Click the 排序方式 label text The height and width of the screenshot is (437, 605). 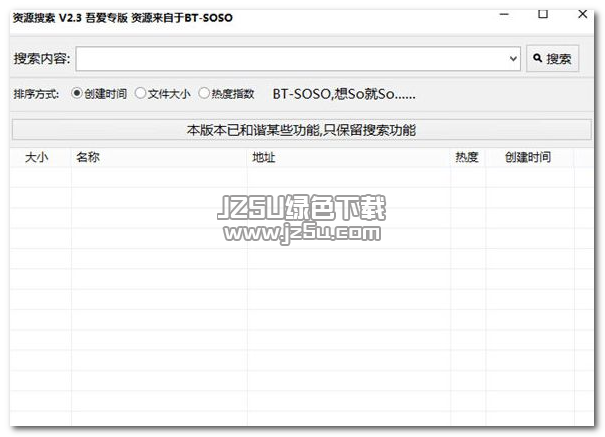pos(36,94)
